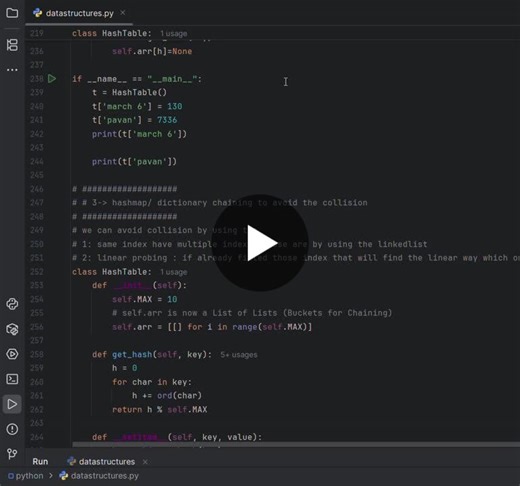This screenshot has height=486, width=520.
Task: Click 'h += ord(char)' on line 261
Action: click(167, 396)
